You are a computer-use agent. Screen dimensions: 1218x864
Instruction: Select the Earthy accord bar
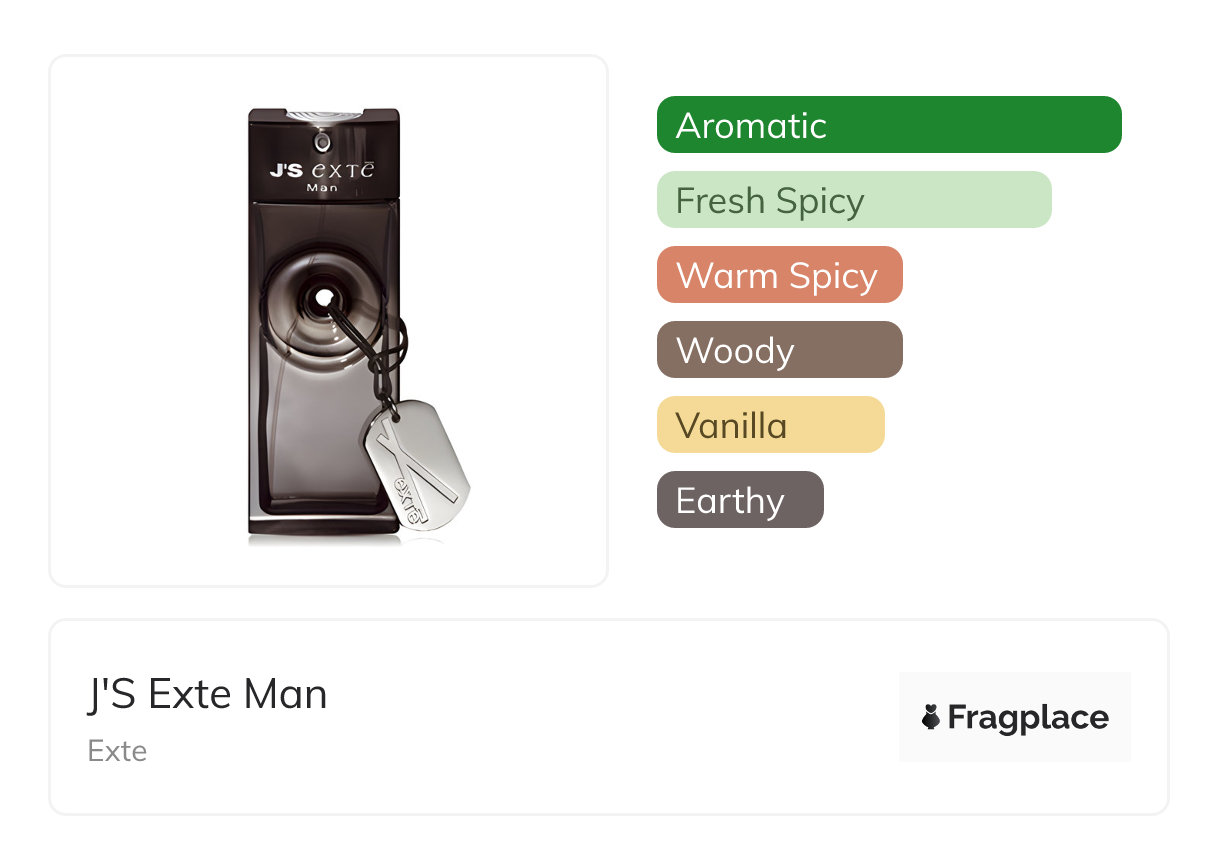(739, 500)
